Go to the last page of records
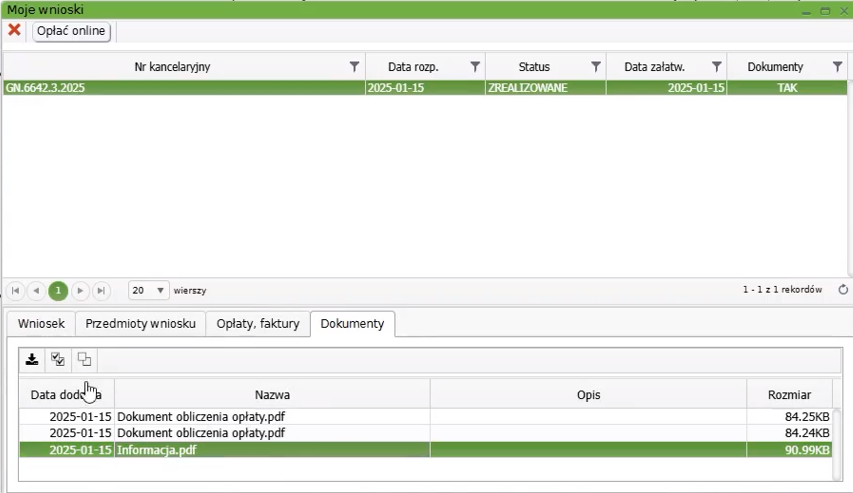The height and width of the screenshot is (493, 853). click(101, 291)
